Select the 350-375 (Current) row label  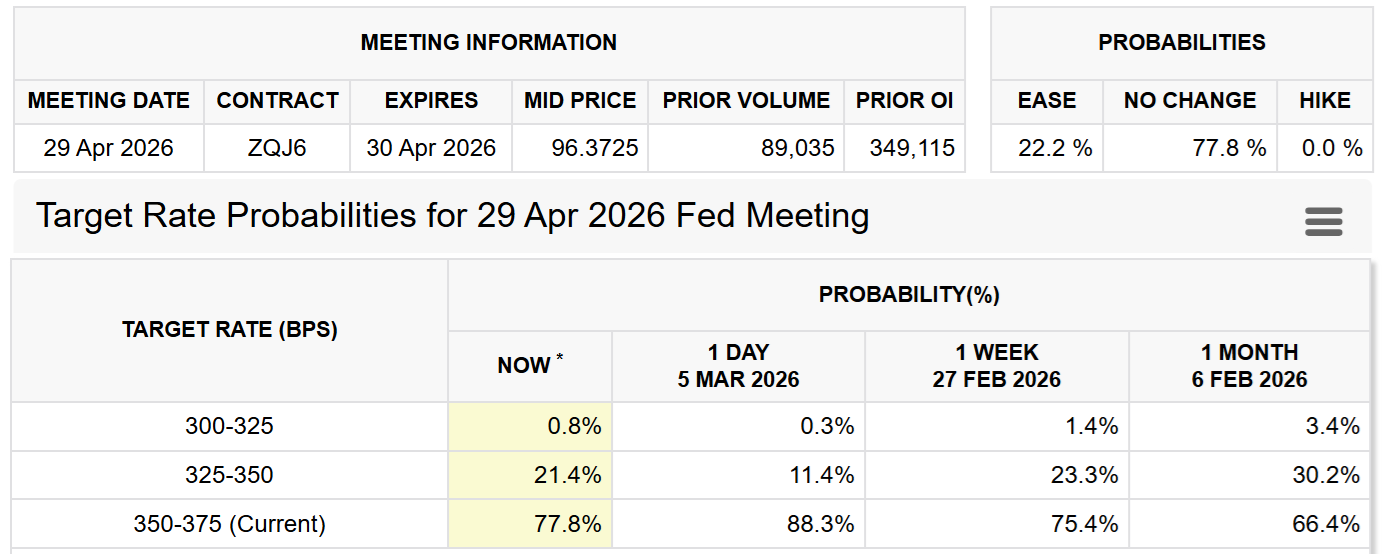pos(229,524)
